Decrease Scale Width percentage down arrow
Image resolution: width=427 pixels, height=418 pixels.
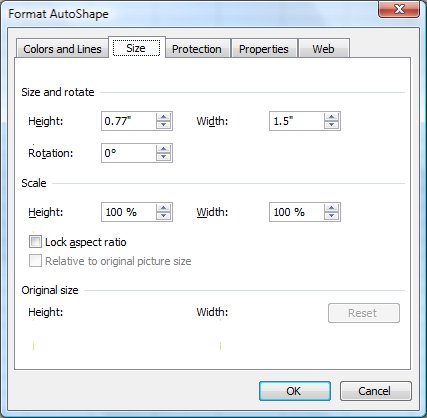[331, 216]
